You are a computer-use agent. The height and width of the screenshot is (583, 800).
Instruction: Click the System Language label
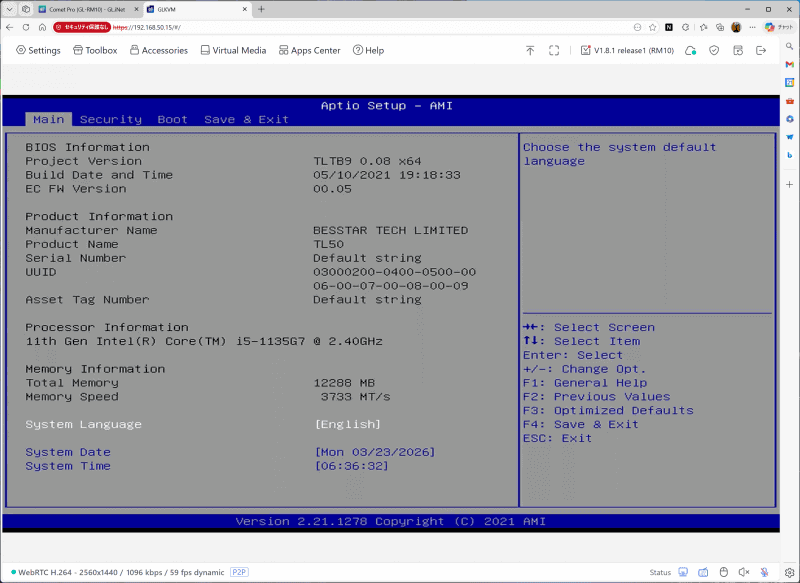click(x=84, y=424)
